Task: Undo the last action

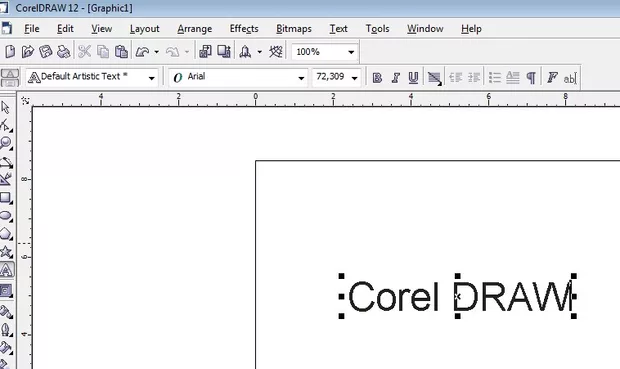Action: [x=142, y=51]
